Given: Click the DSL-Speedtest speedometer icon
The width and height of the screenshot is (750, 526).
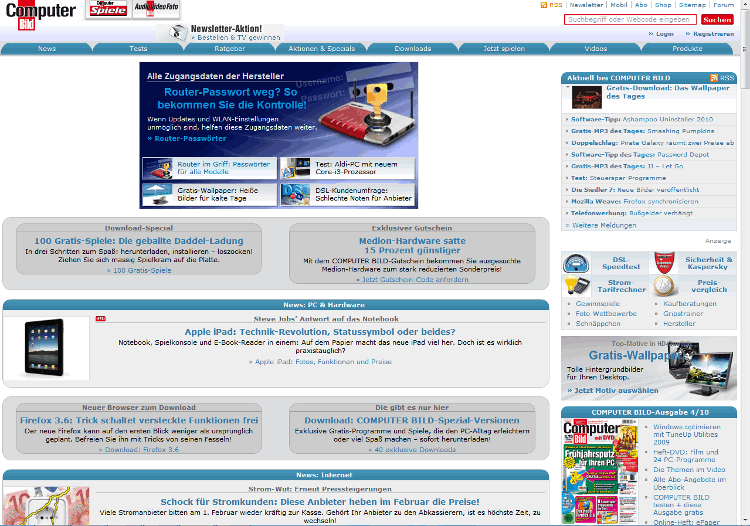Looking at the screenshot, I should tap(576, 263).
